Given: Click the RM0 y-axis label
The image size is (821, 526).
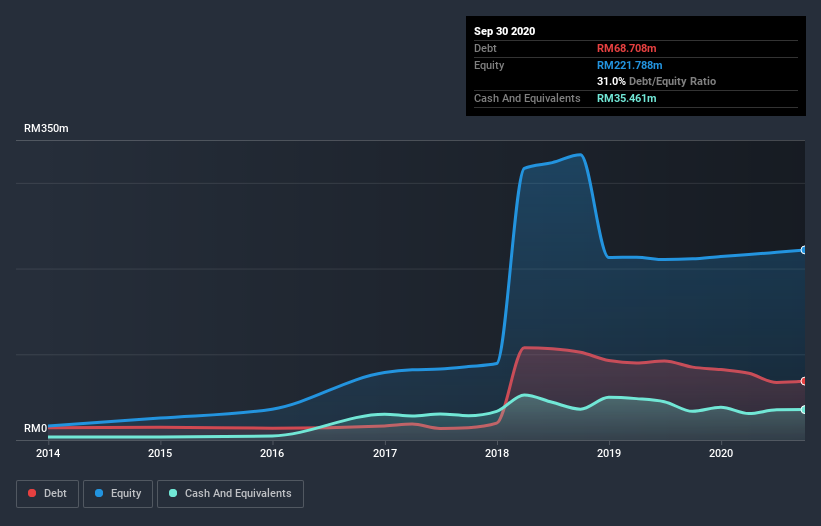Looking at the screenshot, I should click(36, 428).
